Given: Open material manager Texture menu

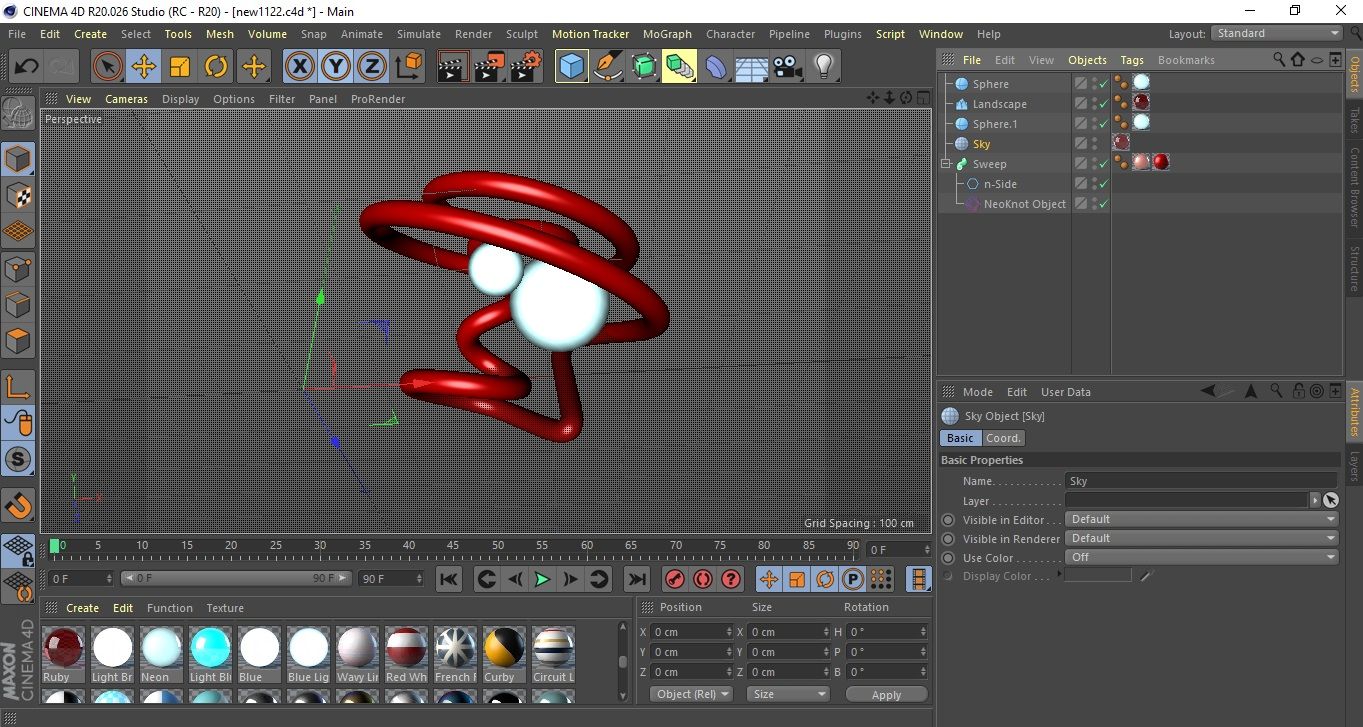Looking at the screenshot, I should (x=225, y=608).
